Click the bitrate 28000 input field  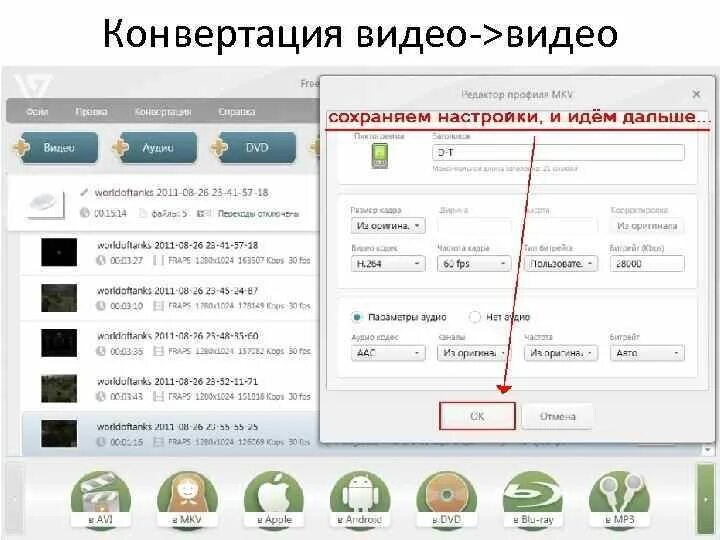[x=647, y=264]
